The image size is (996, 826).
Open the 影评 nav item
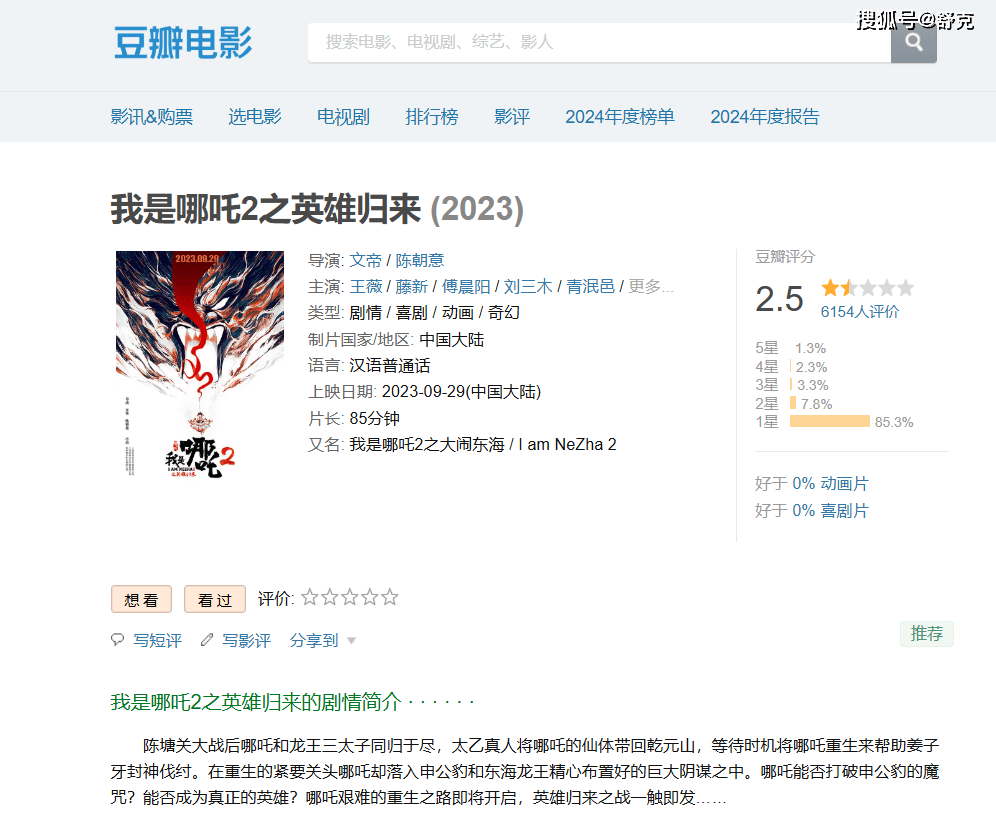click(512, 117)
